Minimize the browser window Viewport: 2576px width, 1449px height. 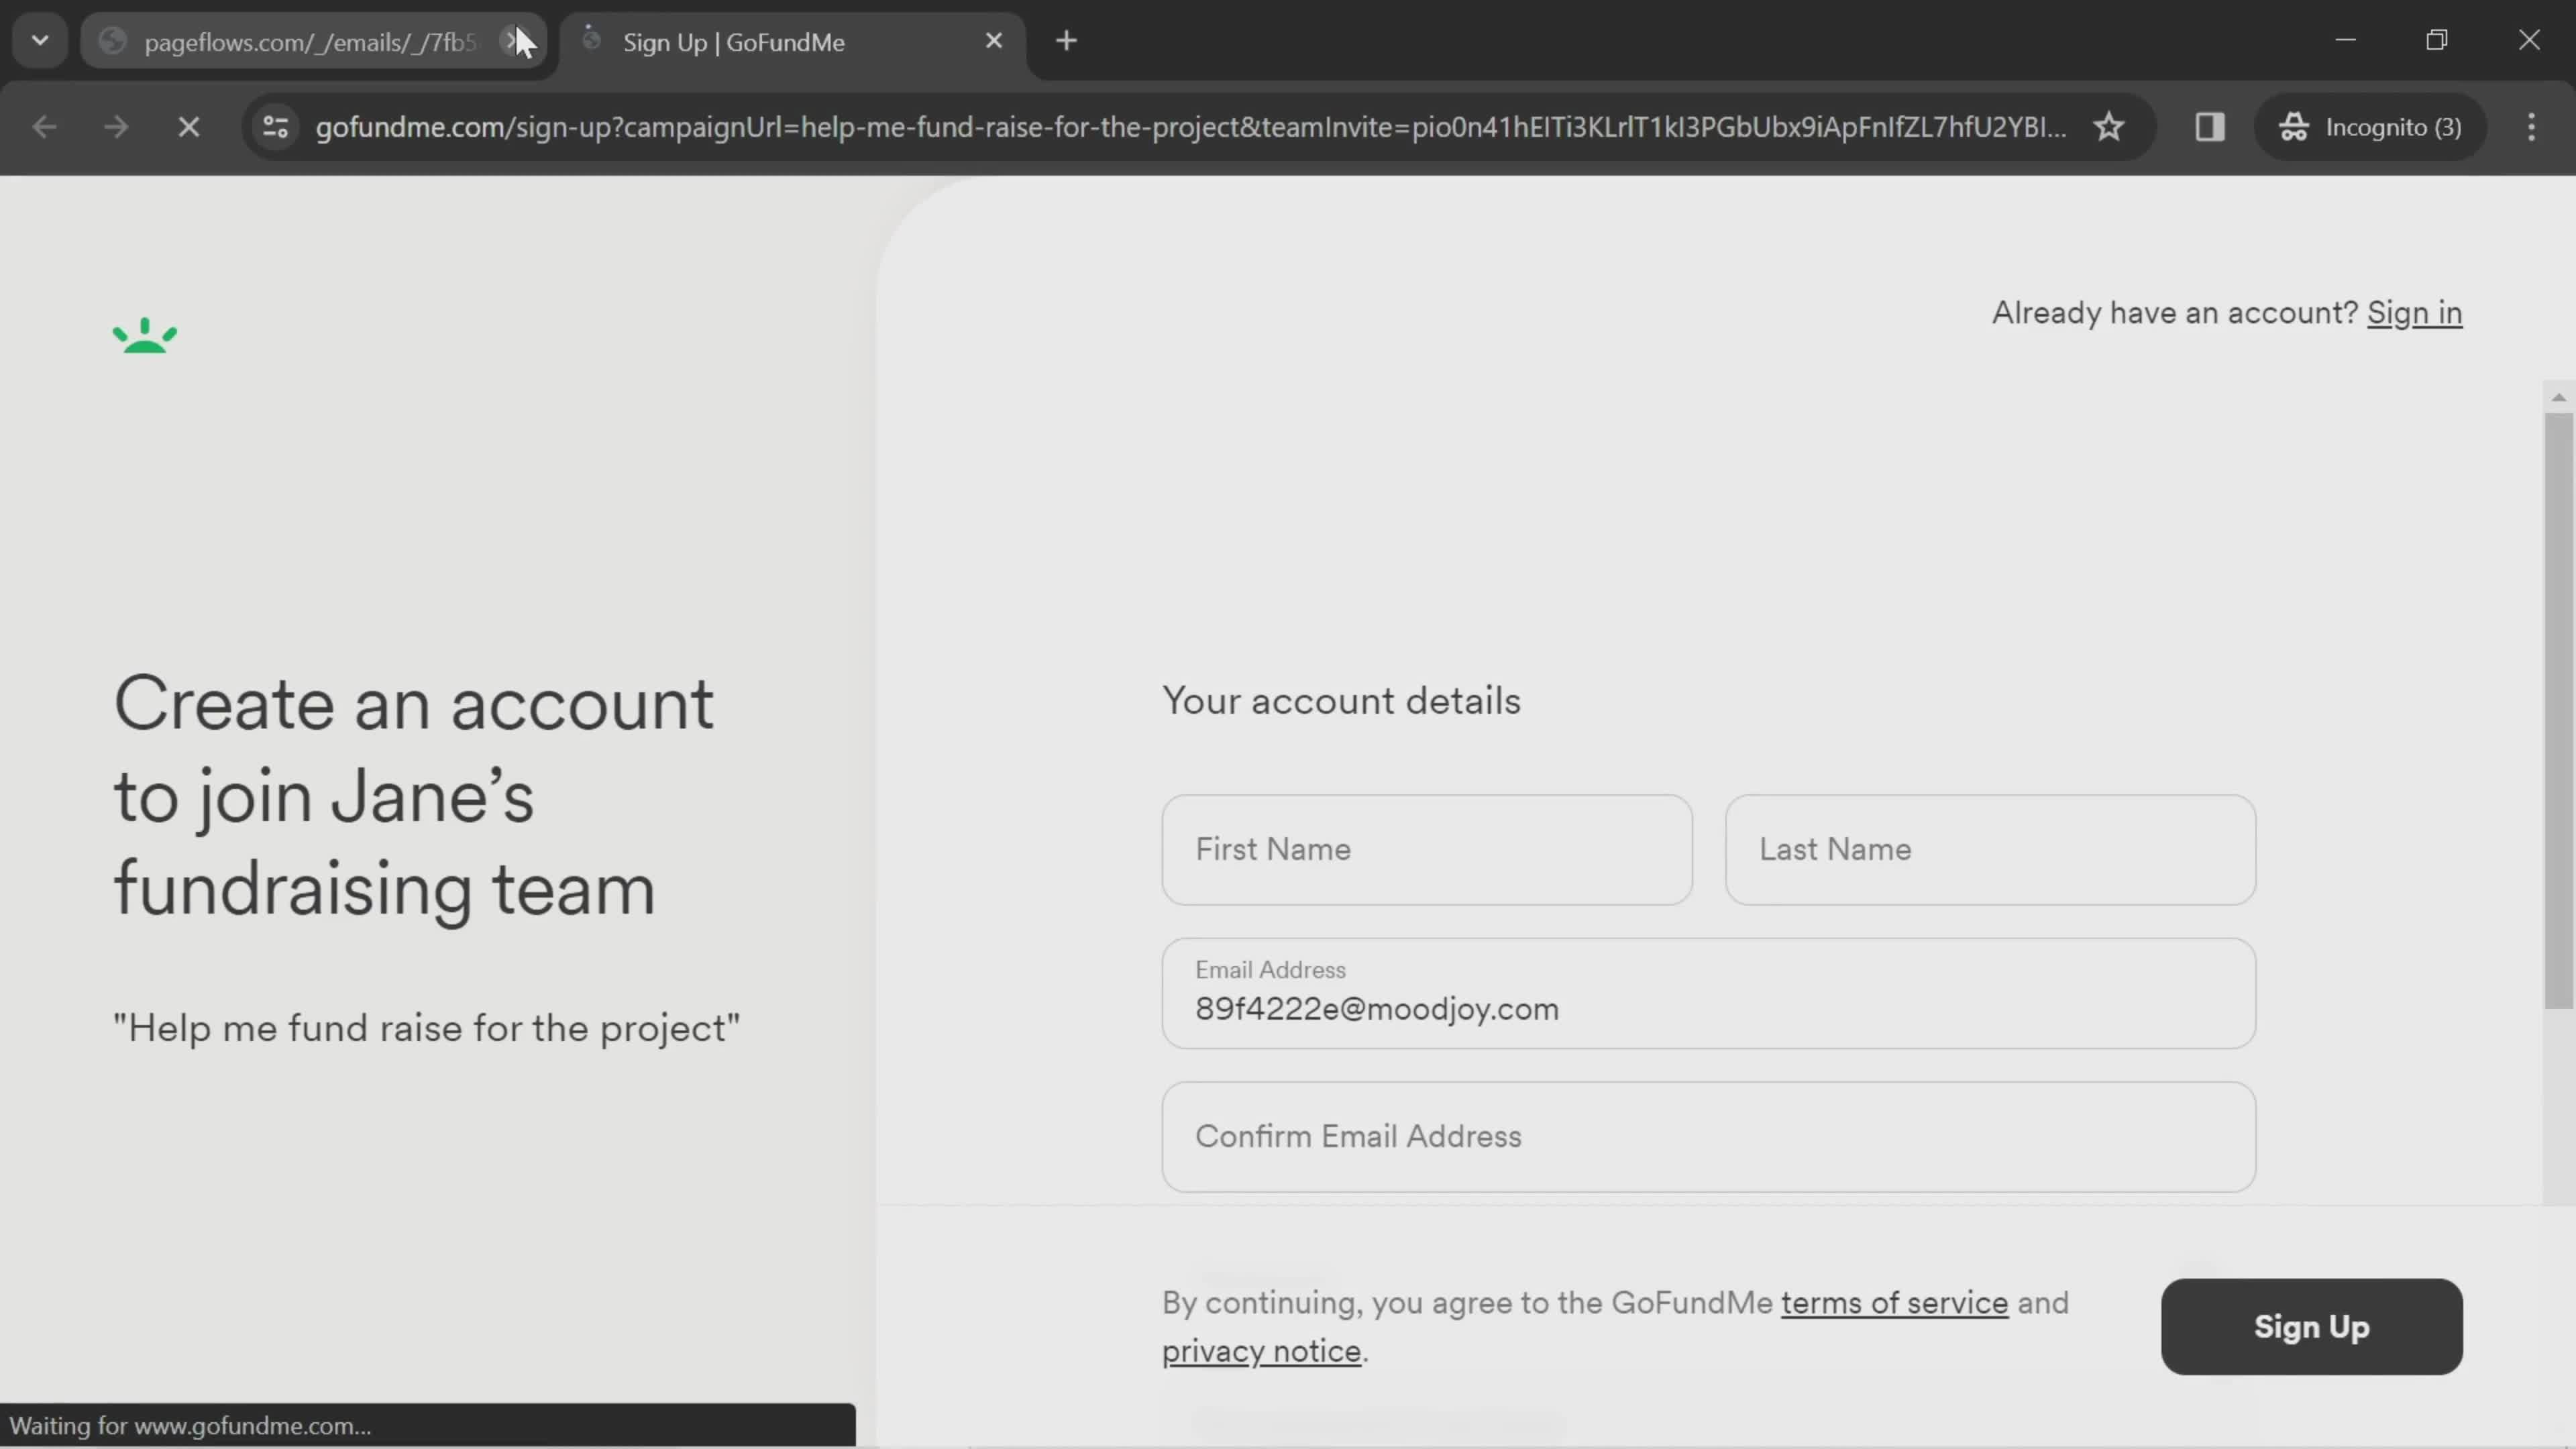(x=2346, y=40)
